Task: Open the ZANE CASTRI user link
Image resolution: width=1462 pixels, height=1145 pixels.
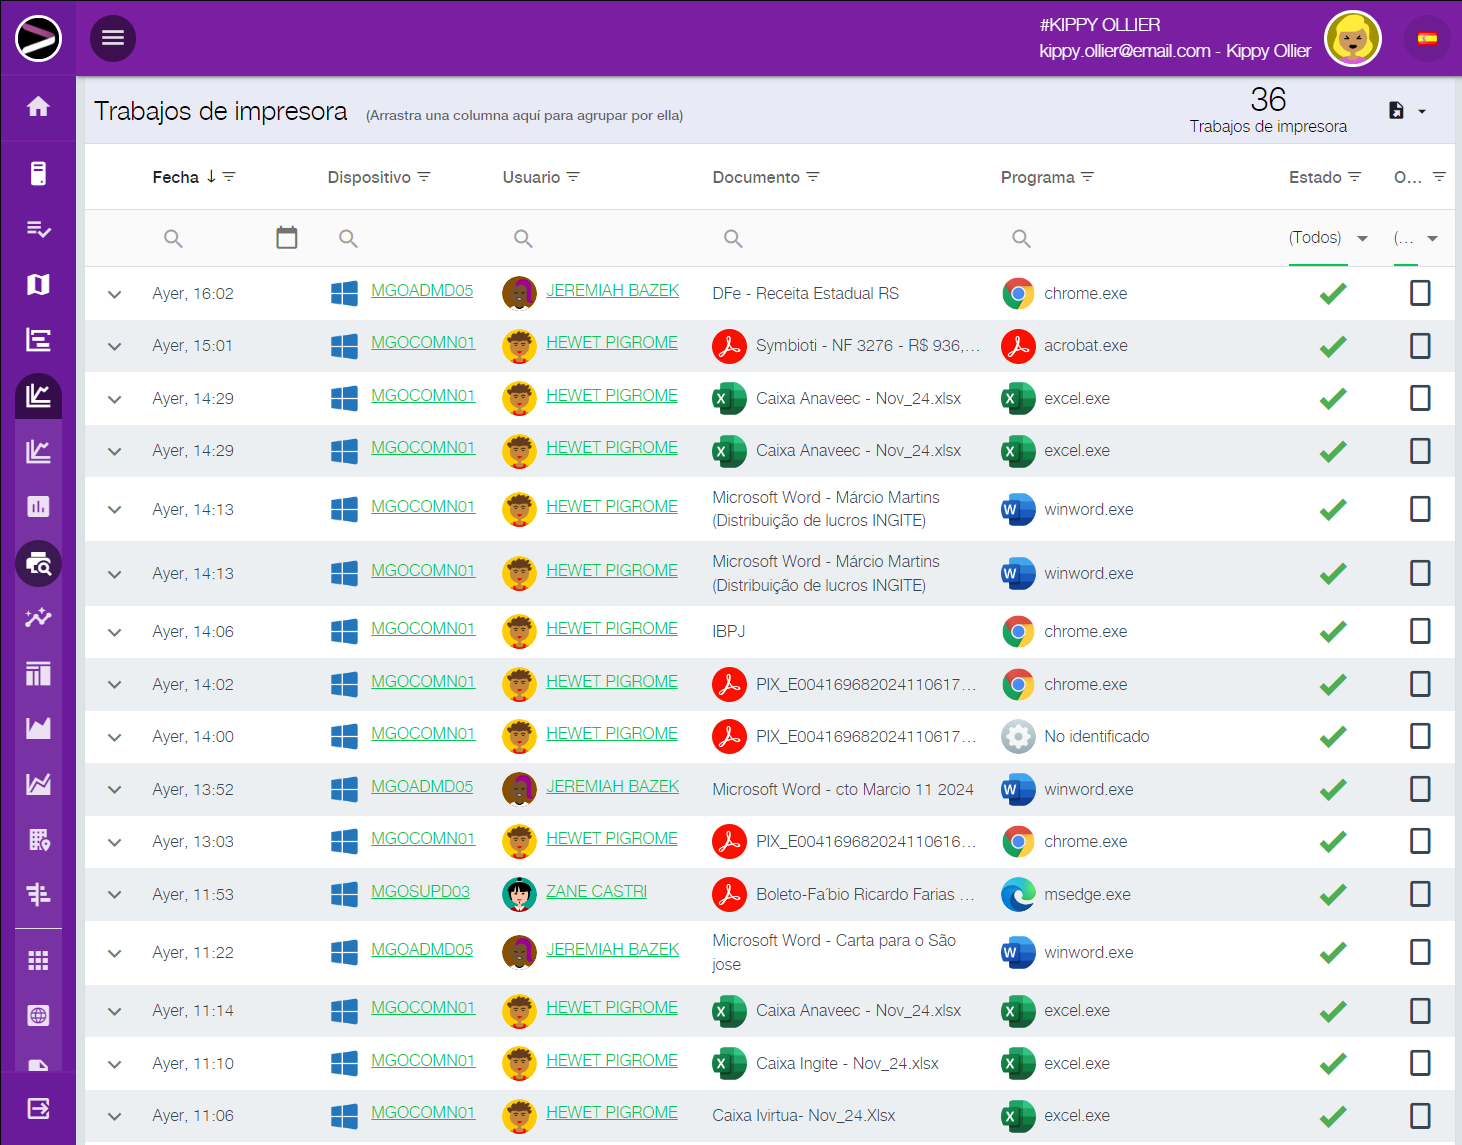Action: (596, 891)
